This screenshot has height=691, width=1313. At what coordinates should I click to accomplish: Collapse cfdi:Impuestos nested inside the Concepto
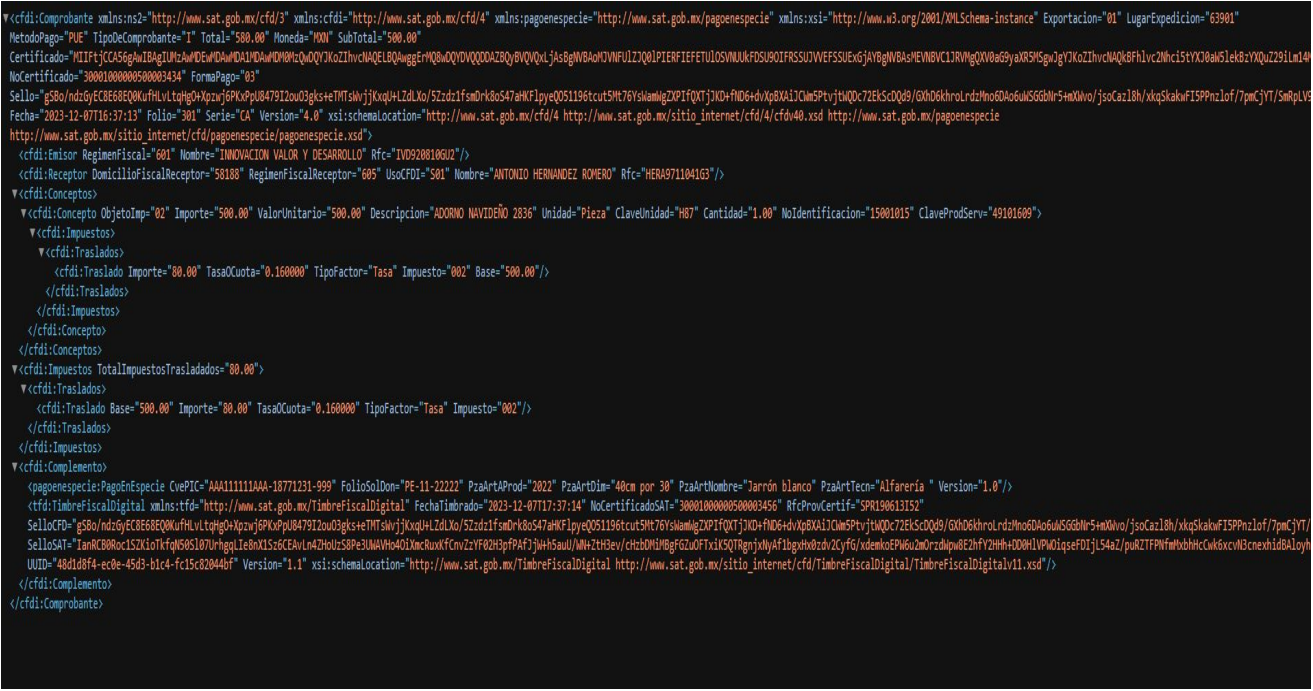(x=32, y=232)
